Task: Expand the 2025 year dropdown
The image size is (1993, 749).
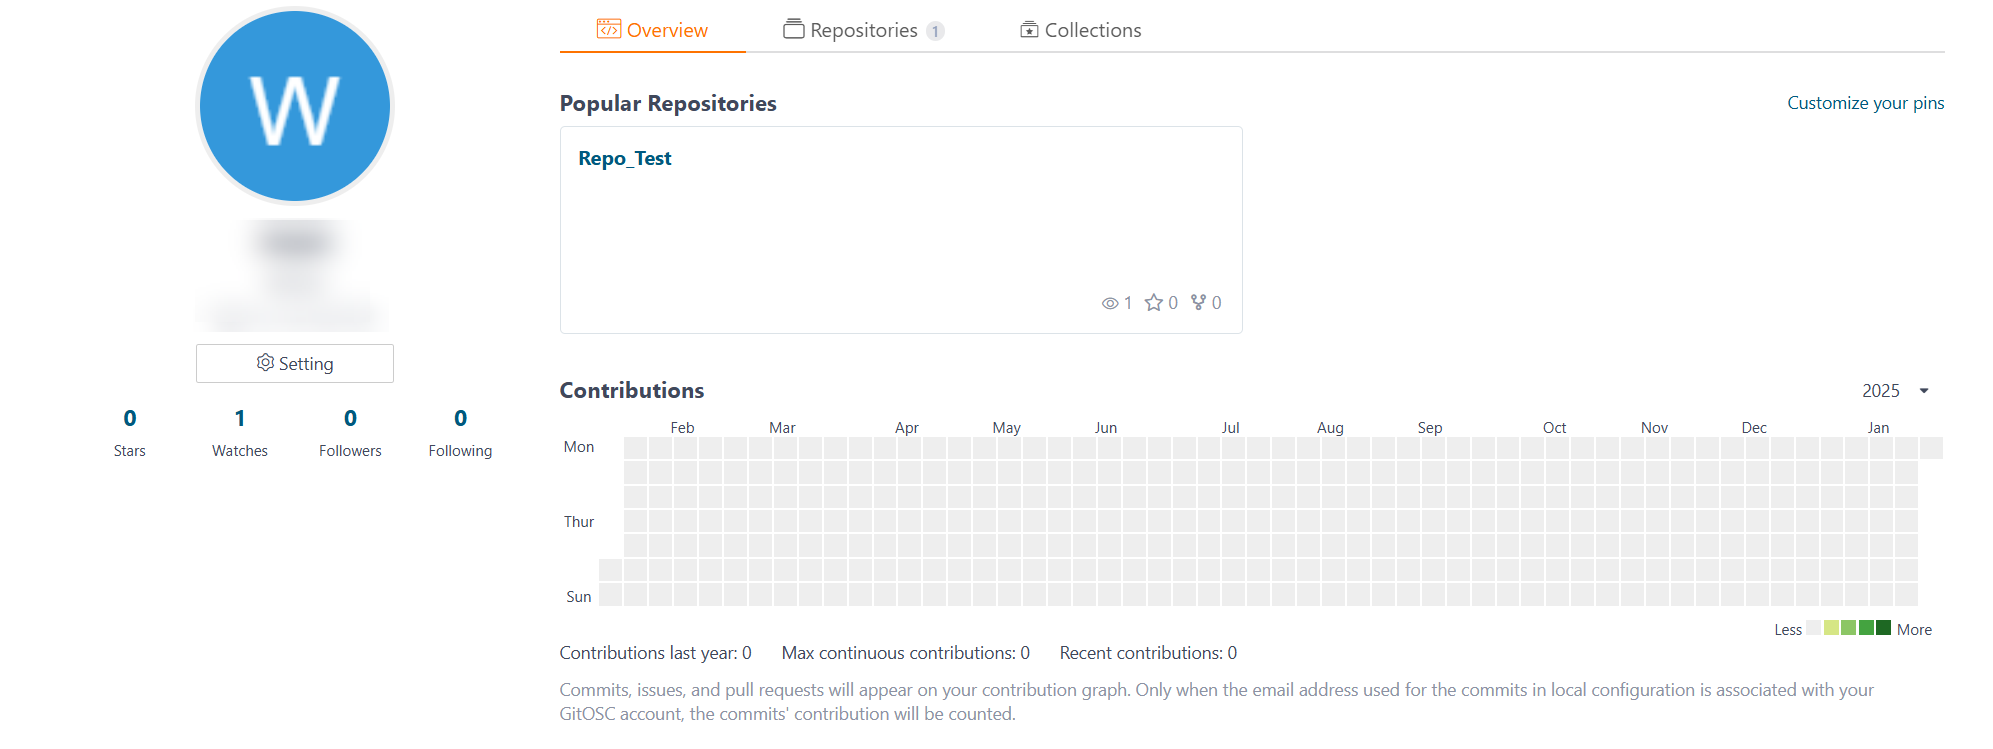Action: (x=1894, y=391)
